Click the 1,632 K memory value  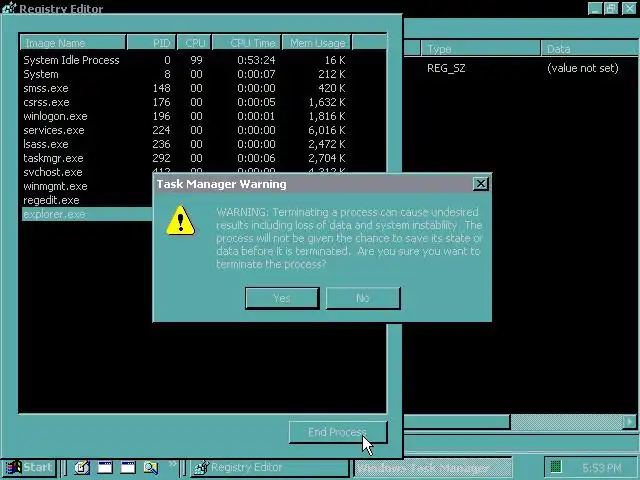click(327, 102)
